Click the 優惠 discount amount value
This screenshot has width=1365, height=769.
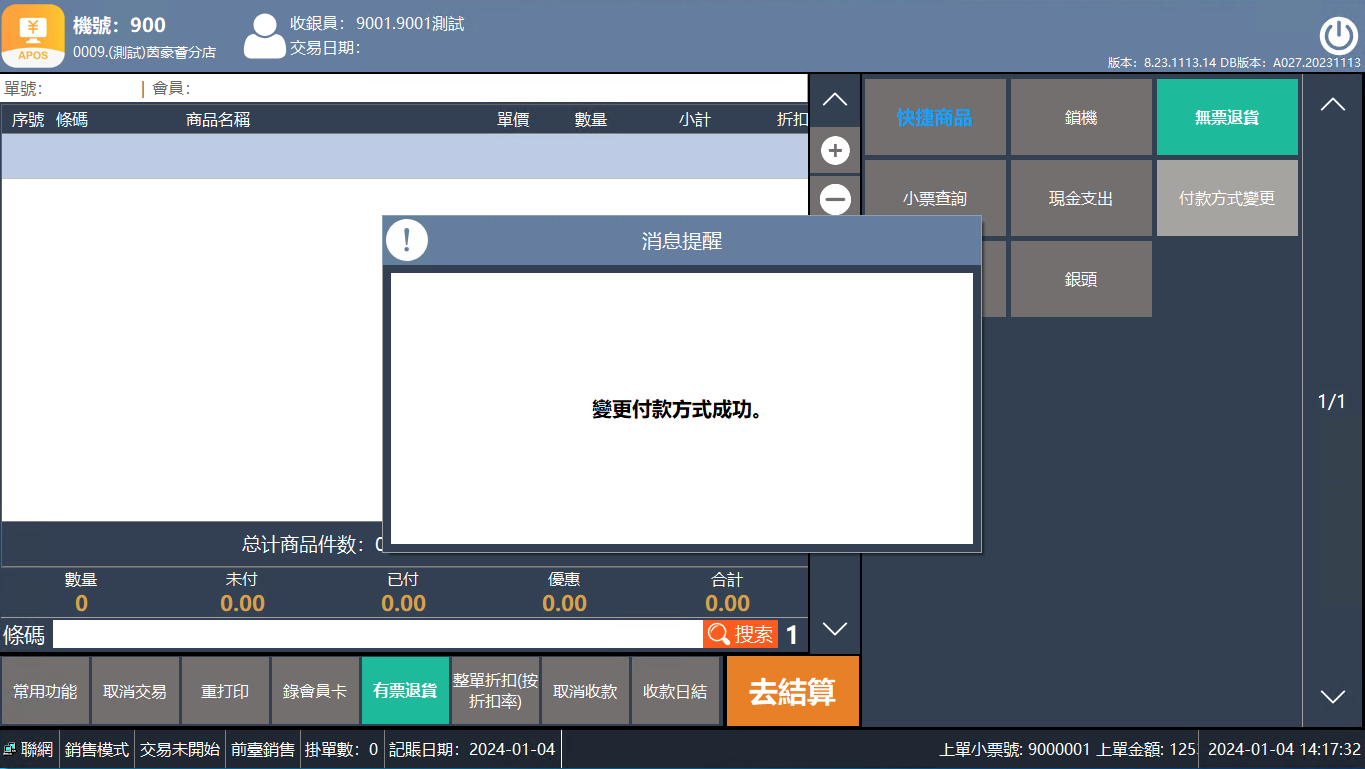tap(565, 603)
